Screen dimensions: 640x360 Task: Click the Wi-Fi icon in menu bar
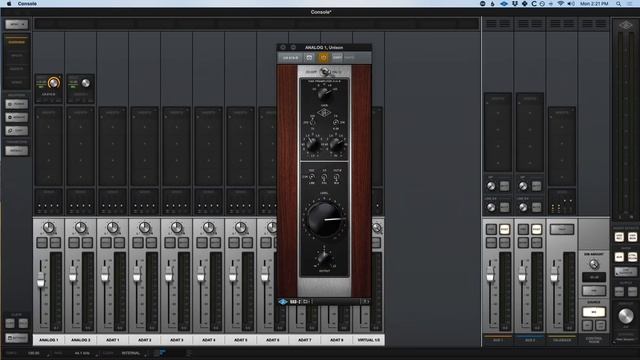pos(561,4)
